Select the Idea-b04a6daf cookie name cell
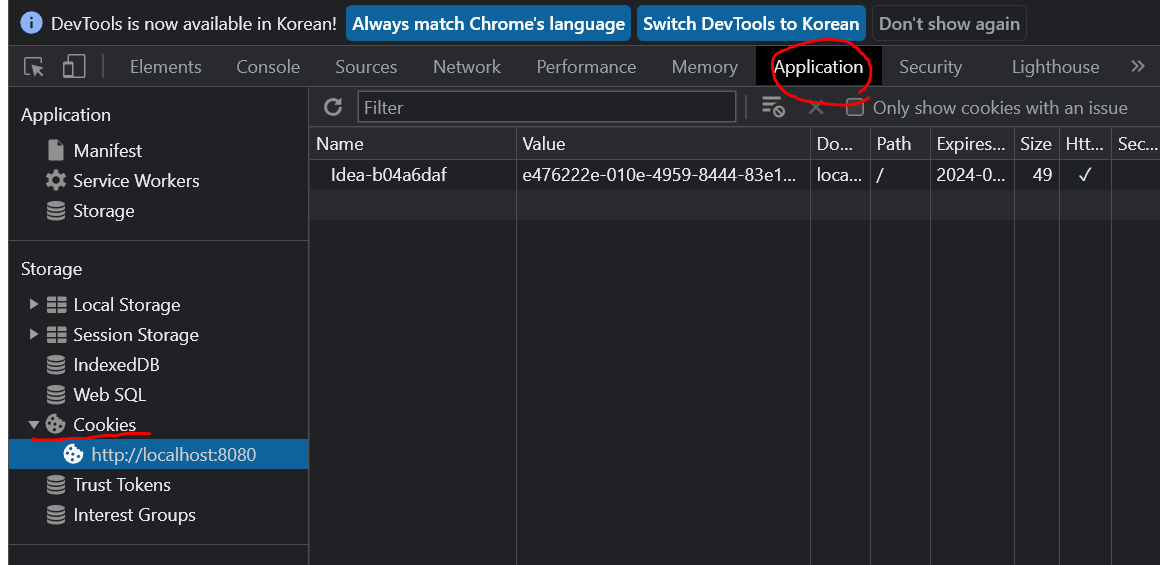This screenshot has height=565, width=1160. tap(413, 175)
